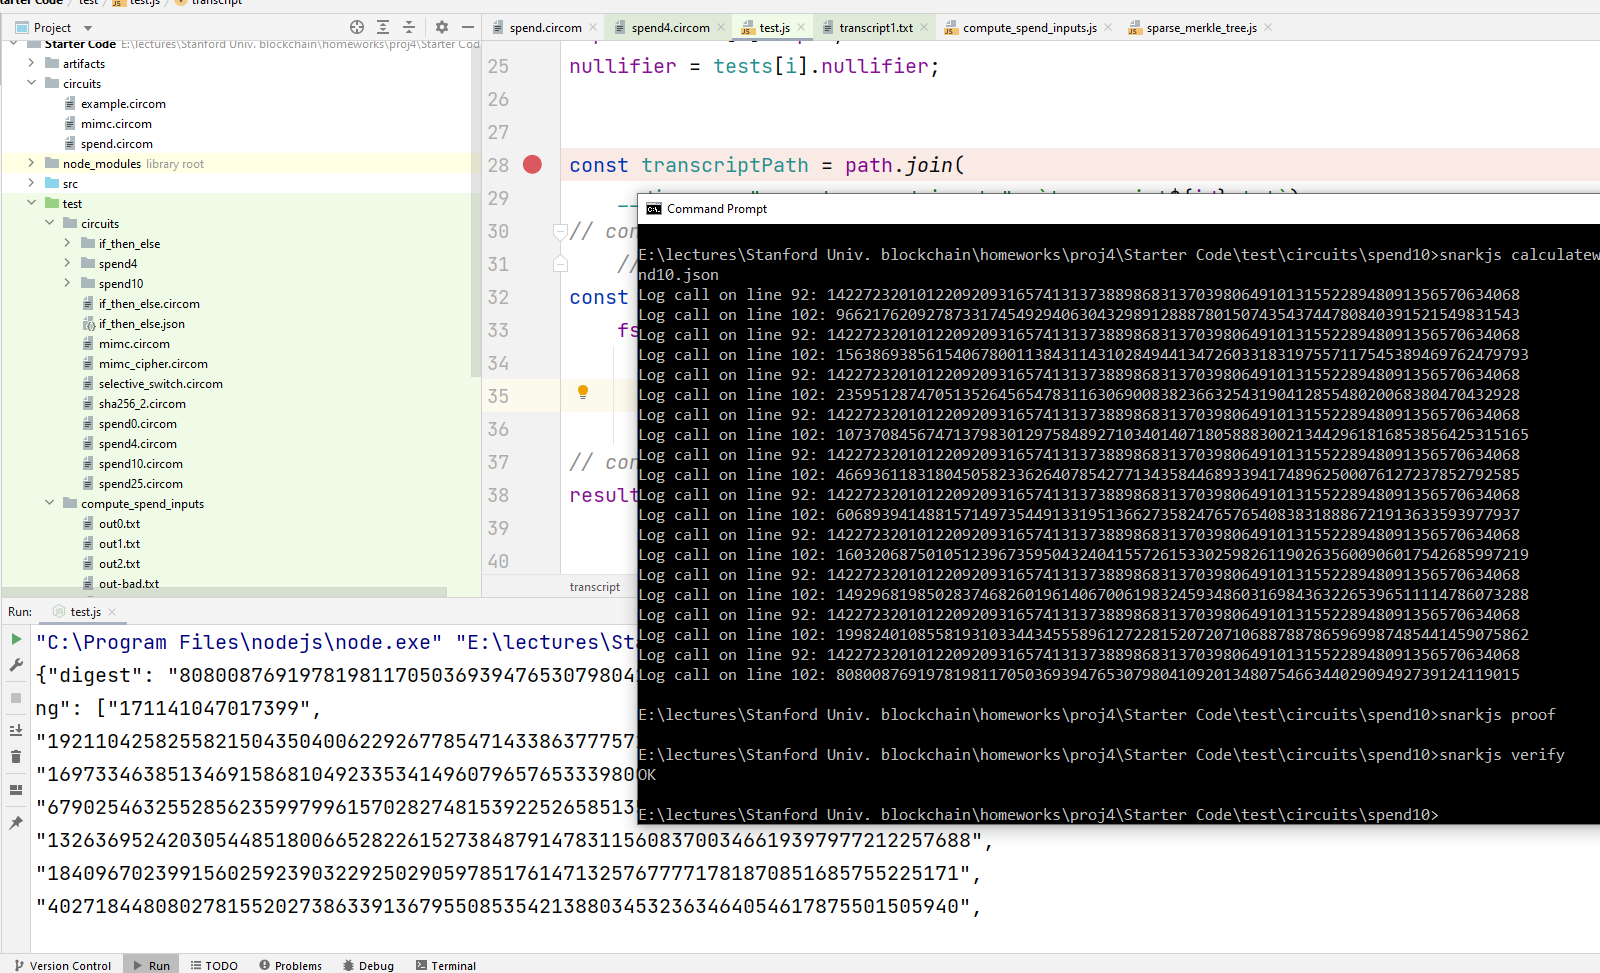Switch to the compute_spend_inputs.js tab
This screenshot has height=973, width=1600.
1029,28
